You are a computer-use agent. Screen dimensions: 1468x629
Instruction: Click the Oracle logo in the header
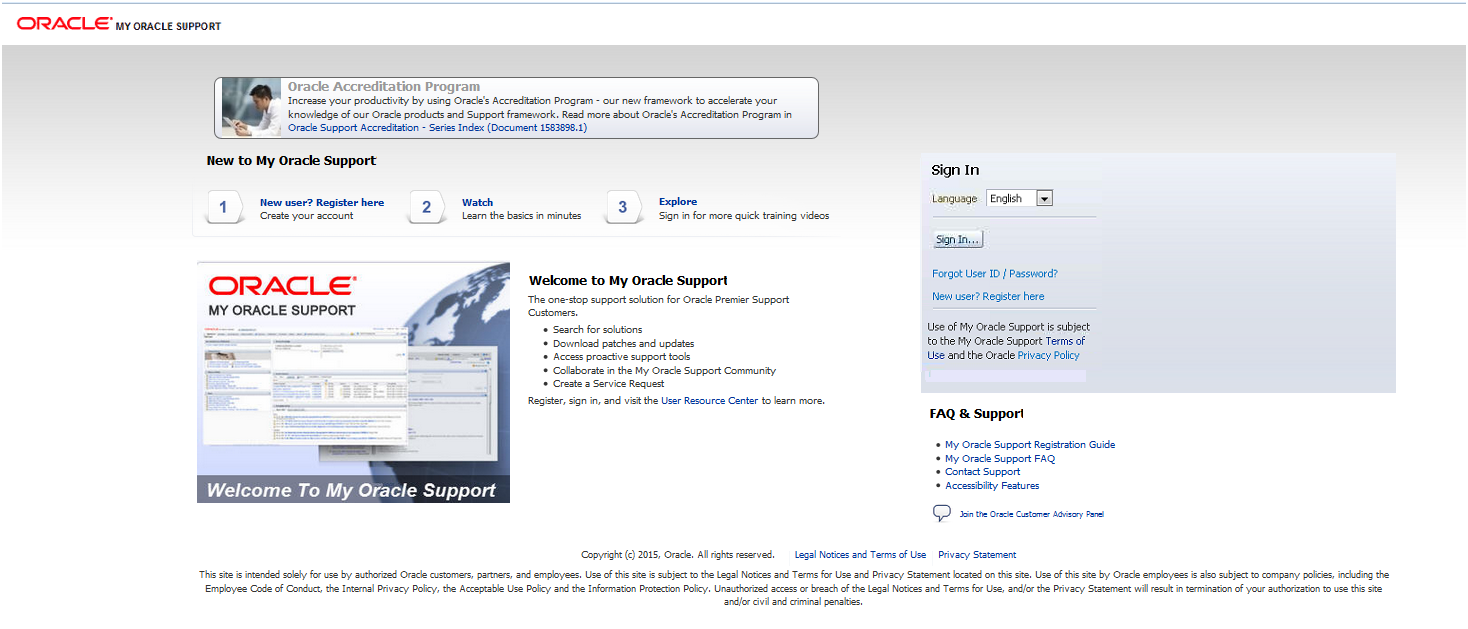64,23
